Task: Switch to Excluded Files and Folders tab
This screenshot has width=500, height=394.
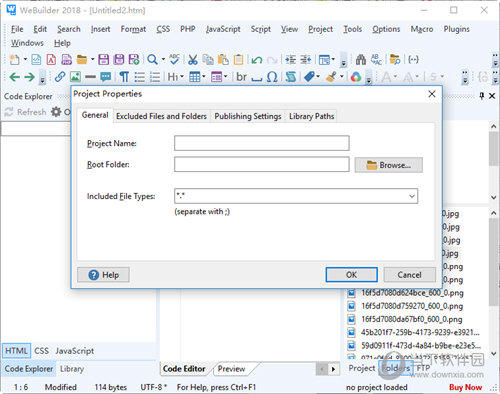Action: point(161,116)
